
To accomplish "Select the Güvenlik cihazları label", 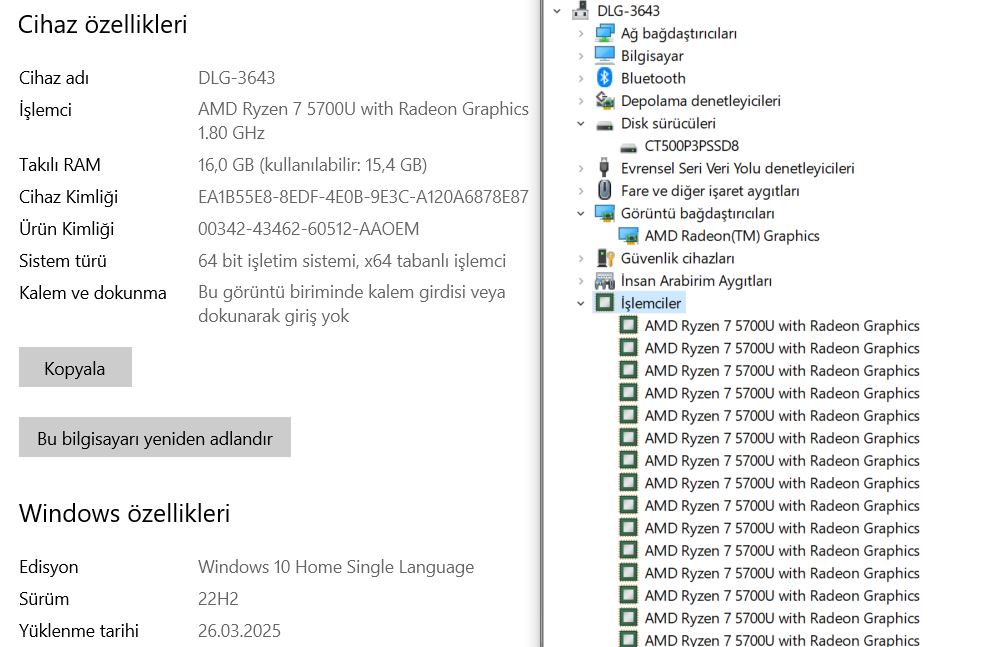I will coord(677,258).
